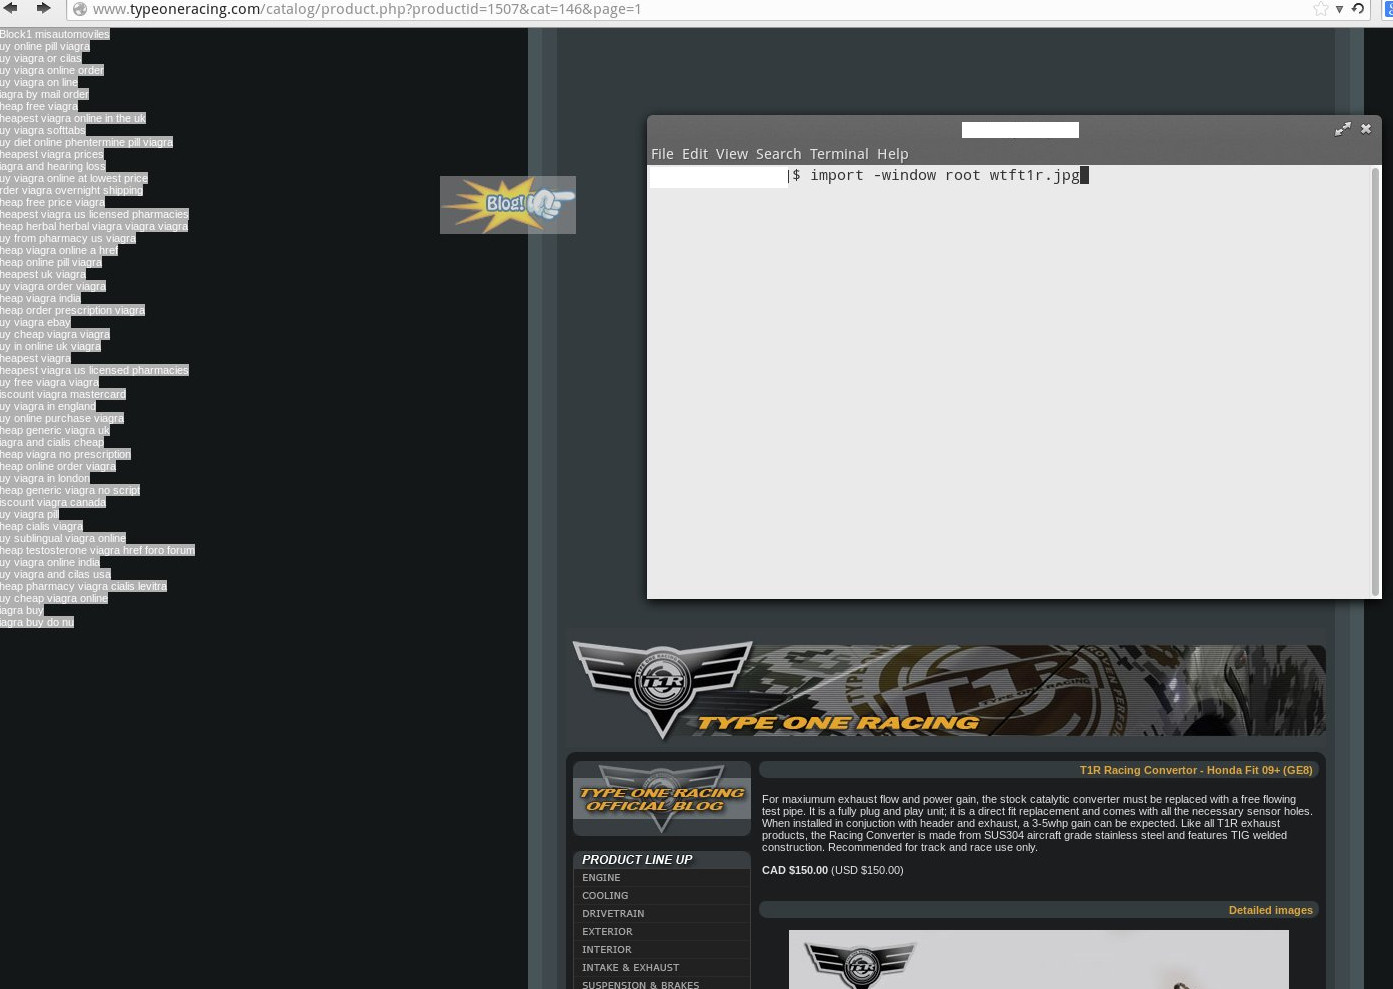Click the 'uy viagra in london' link
Viewport: 1393px width, 989px height.
tap(45, 478)
